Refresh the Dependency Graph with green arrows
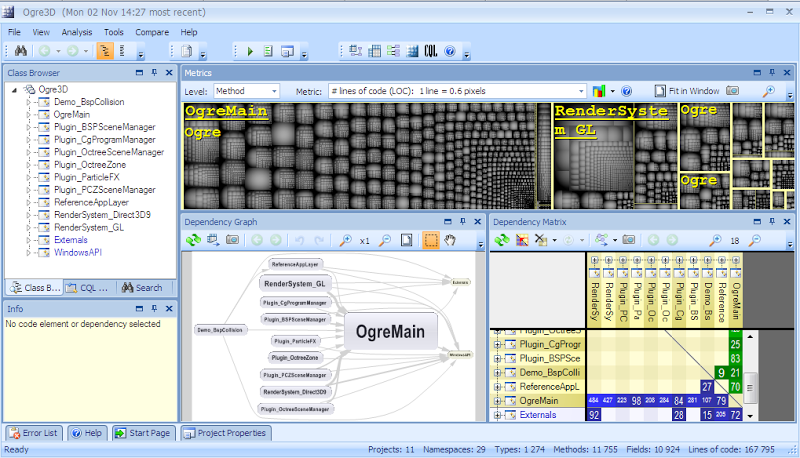Image resolution: width=800 pixels, height=458 pixels. coord(193,240)
